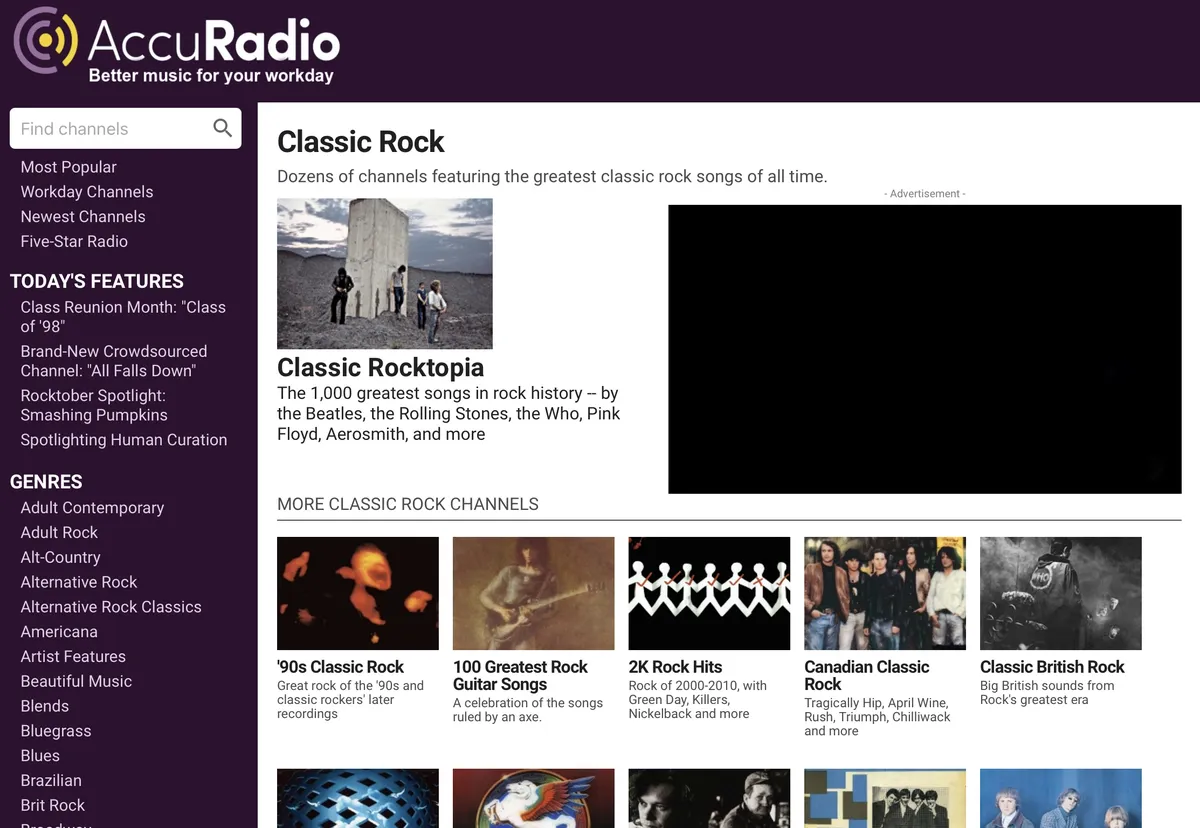
Task: Open Rocktober Spotlight: Smashing Pumpkins
Action: (x=94, y=405)
